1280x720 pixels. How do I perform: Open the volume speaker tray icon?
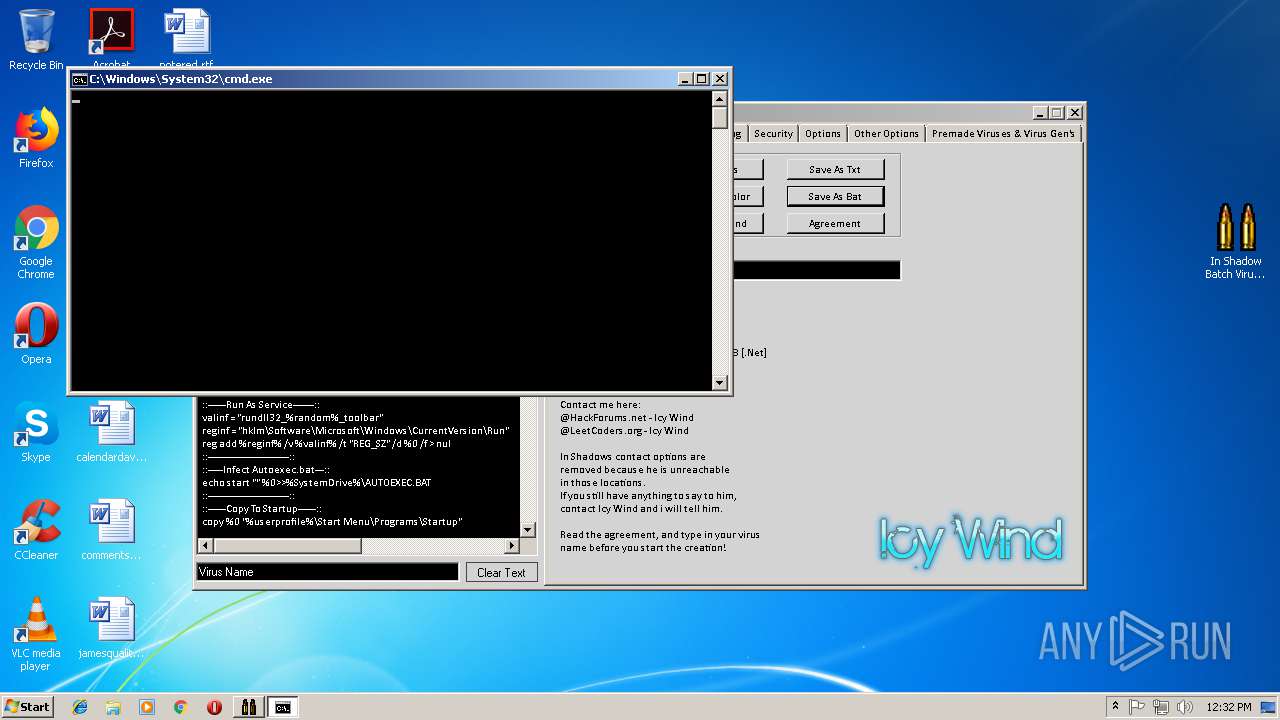point(1184,707)
